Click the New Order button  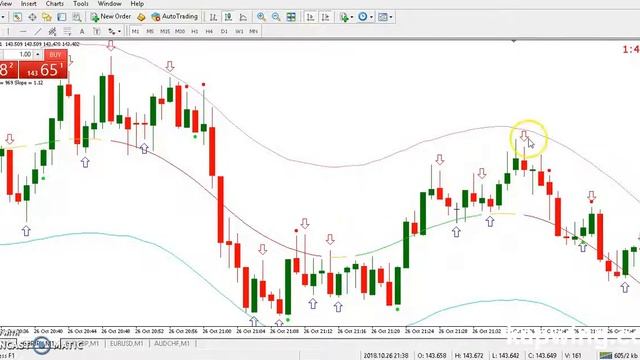coord(111,17)
